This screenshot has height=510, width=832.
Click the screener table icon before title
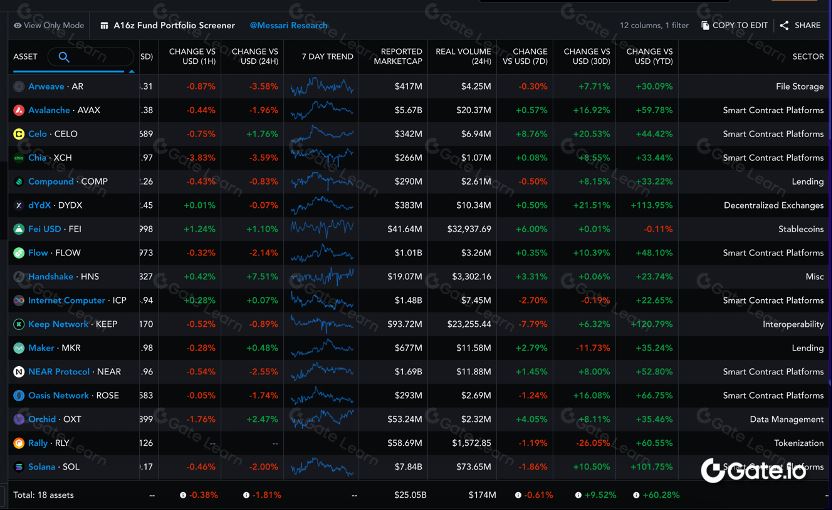tap(104, 25)
